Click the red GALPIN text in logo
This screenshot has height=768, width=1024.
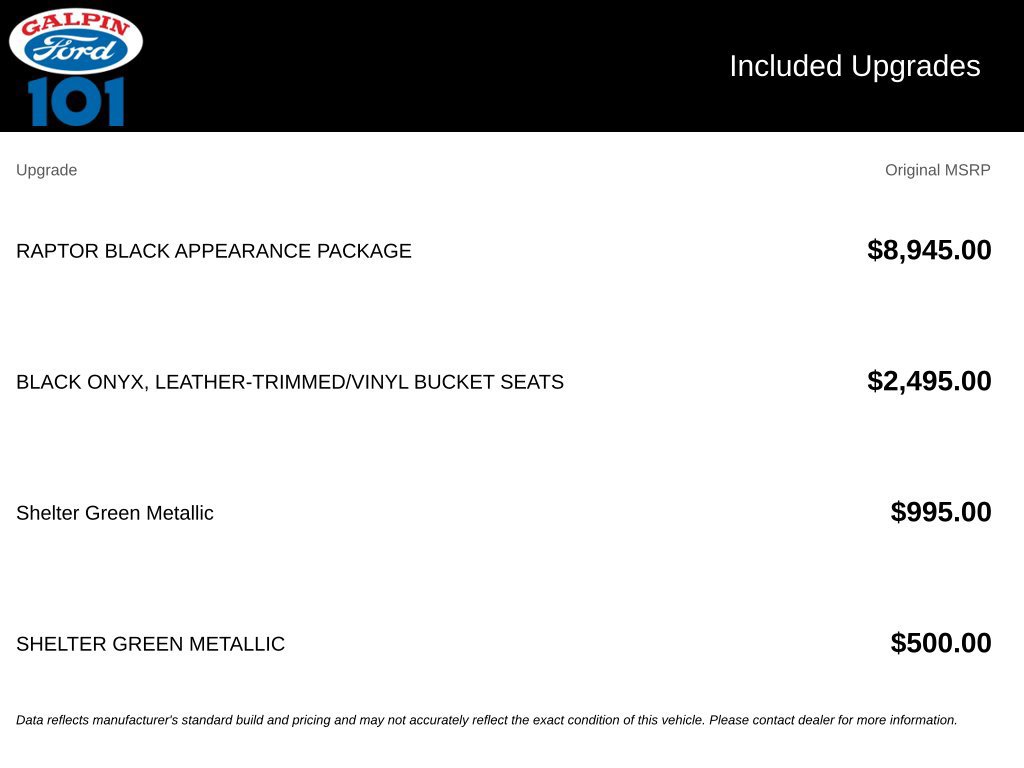76,24
